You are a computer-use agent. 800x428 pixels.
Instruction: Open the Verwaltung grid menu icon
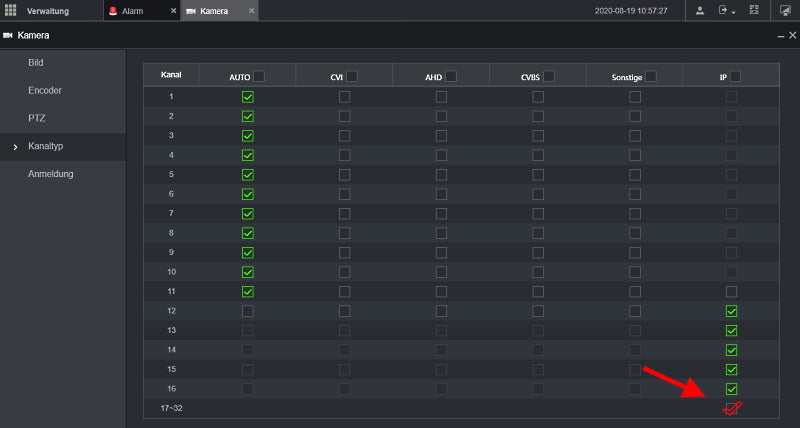coord(11,10)
